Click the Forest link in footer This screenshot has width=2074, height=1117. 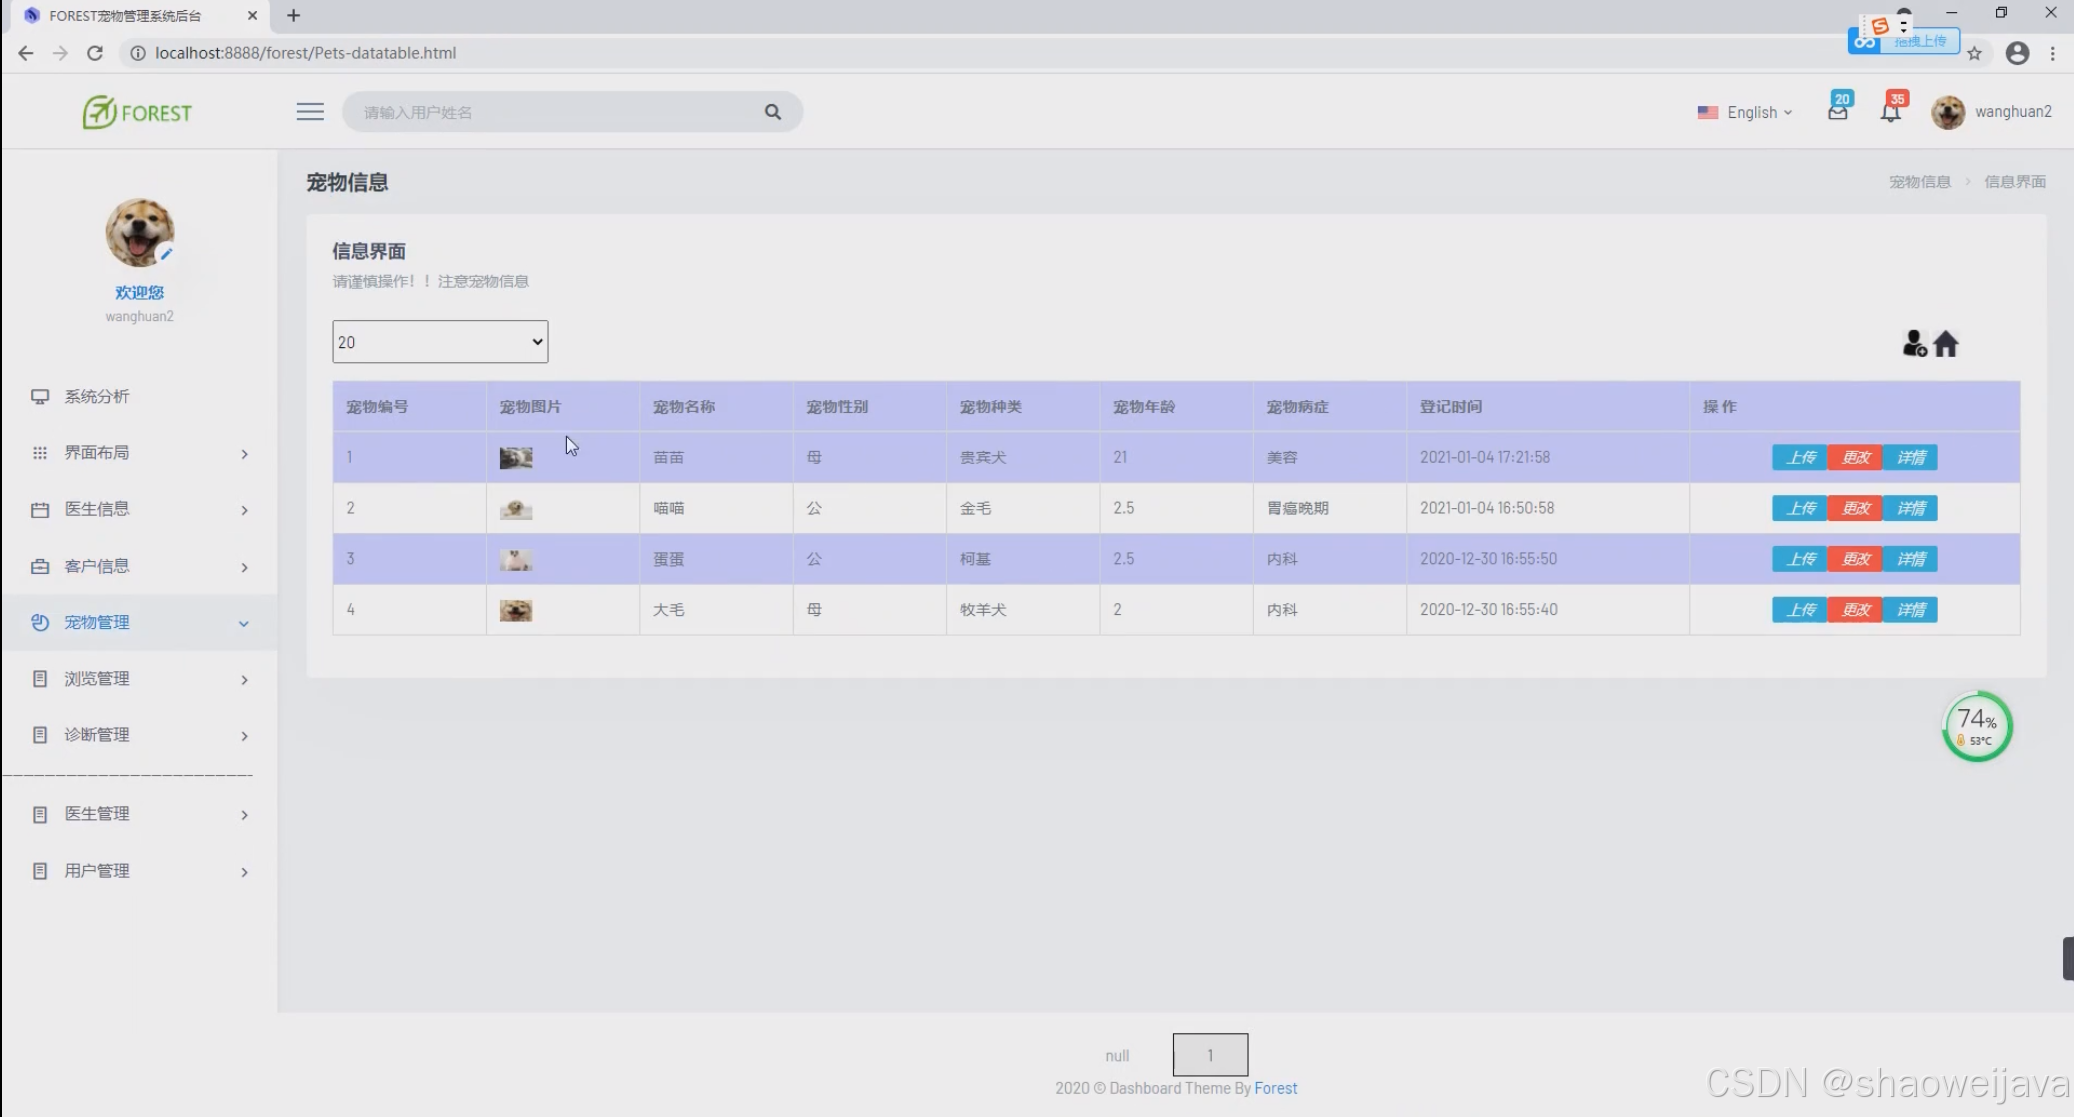1275,1088
